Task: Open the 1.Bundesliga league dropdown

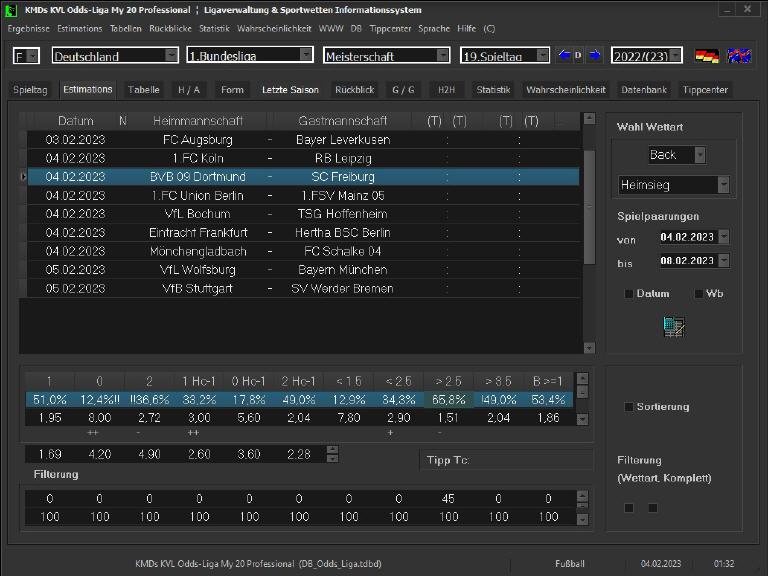Action: tap(306, 54)
